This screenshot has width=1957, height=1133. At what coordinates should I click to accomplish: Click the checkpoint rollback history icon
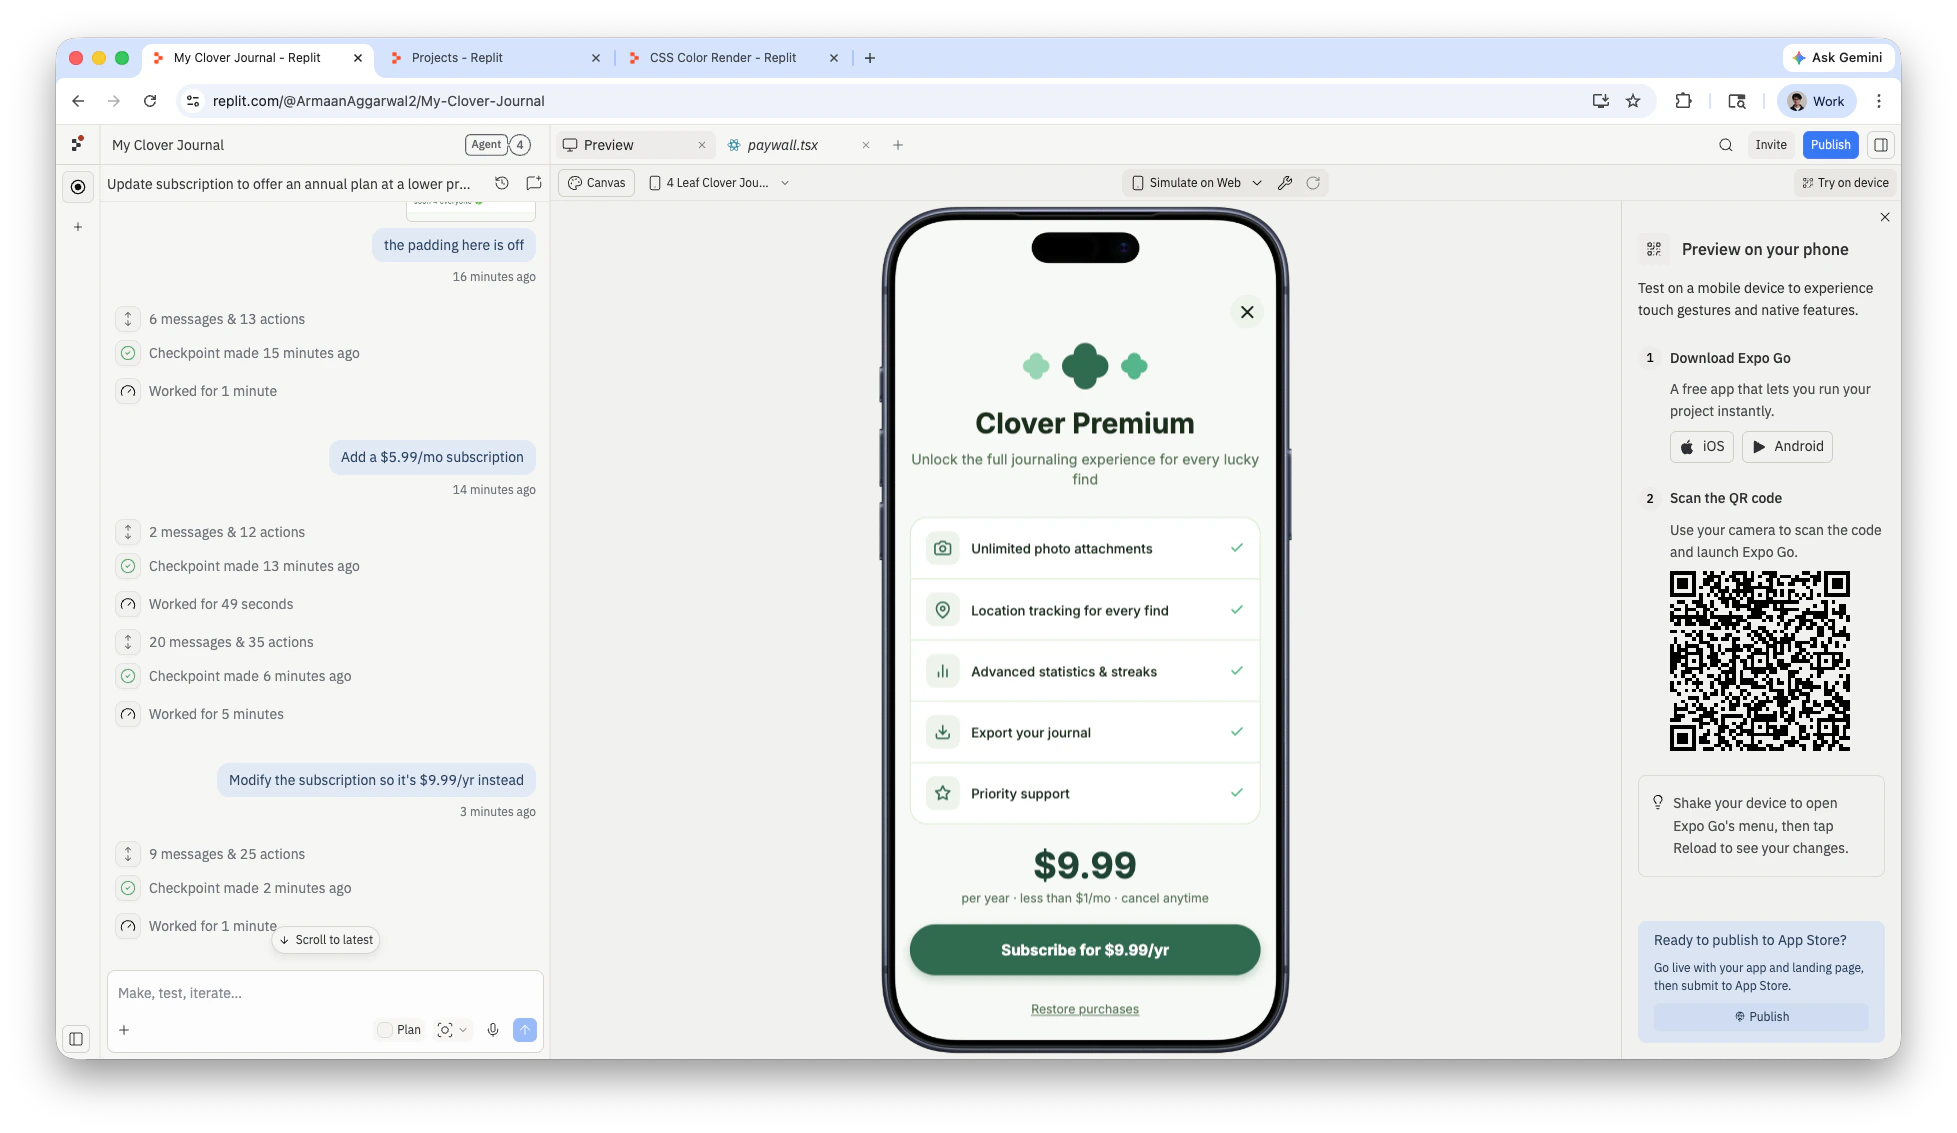501,183
